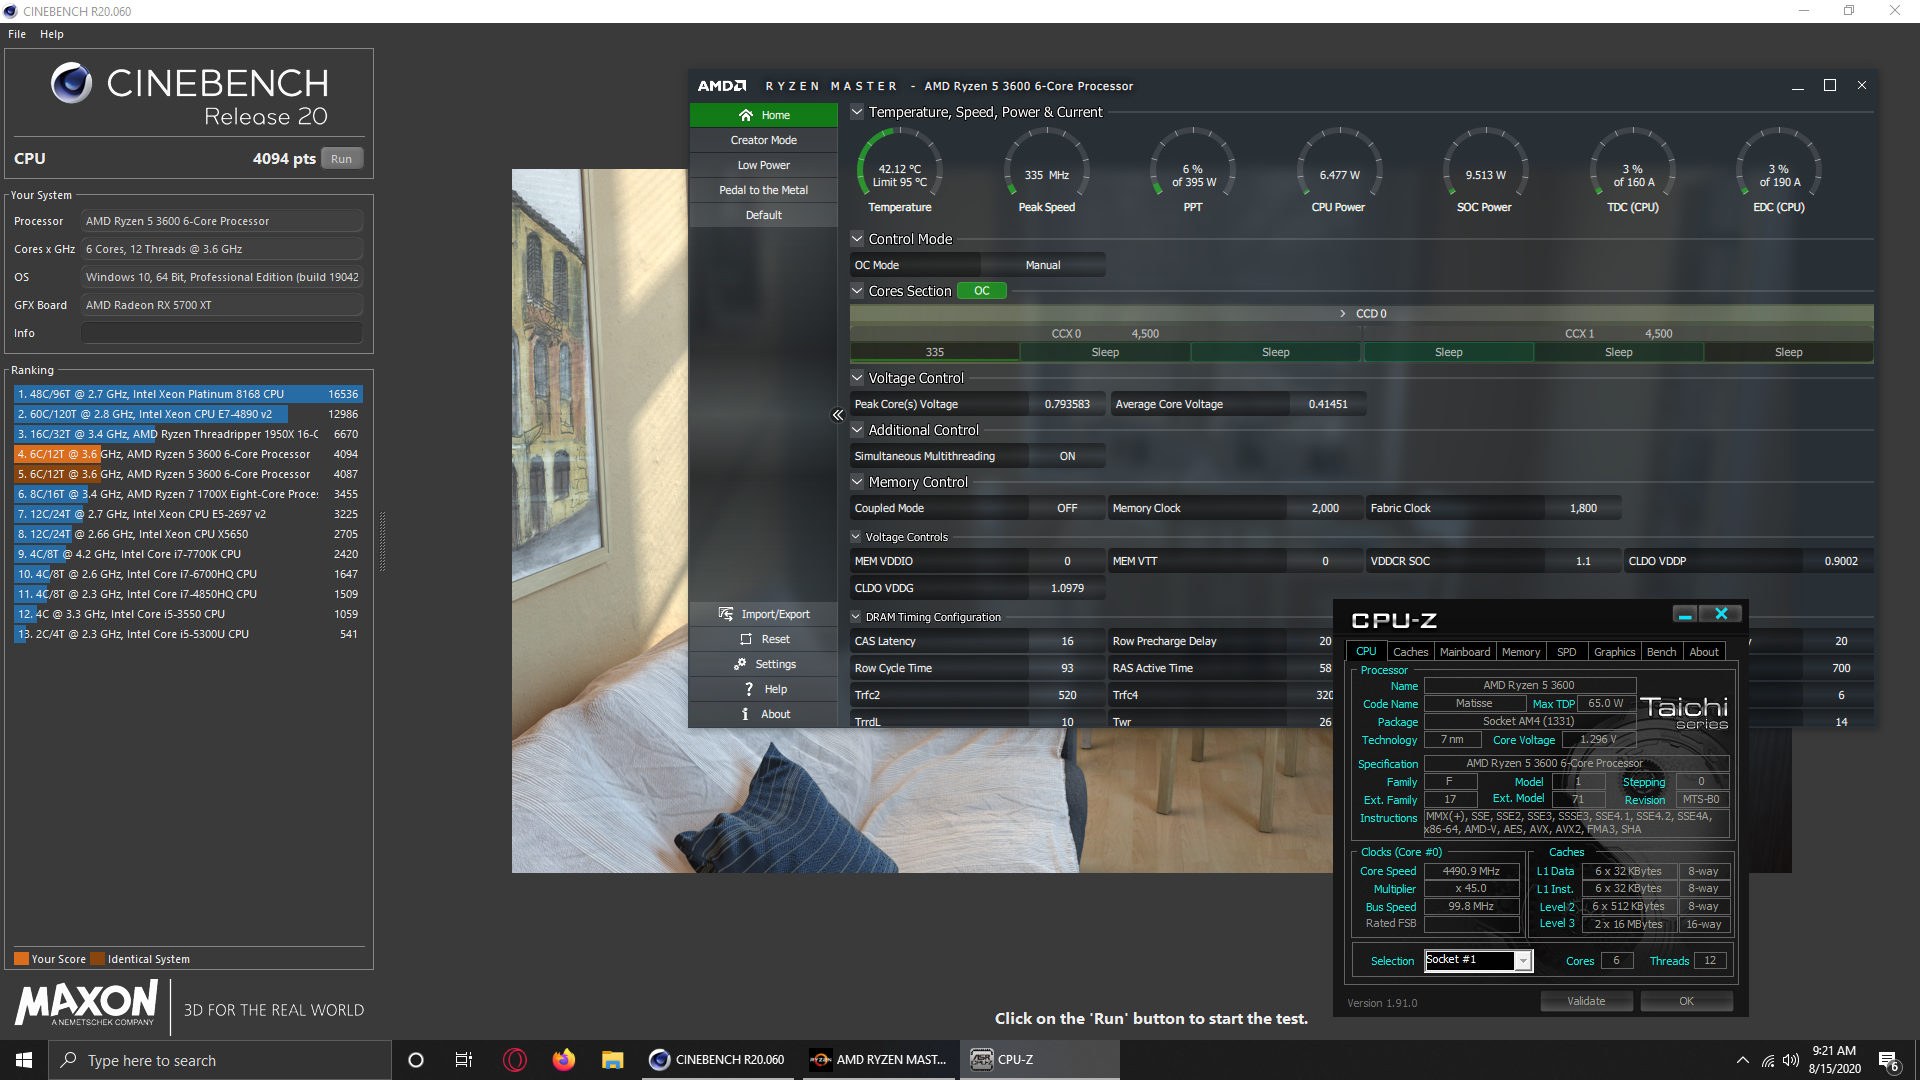Click the Cinebench logo sphere icon
The image size is (1920, 1080).
point(72,83)
